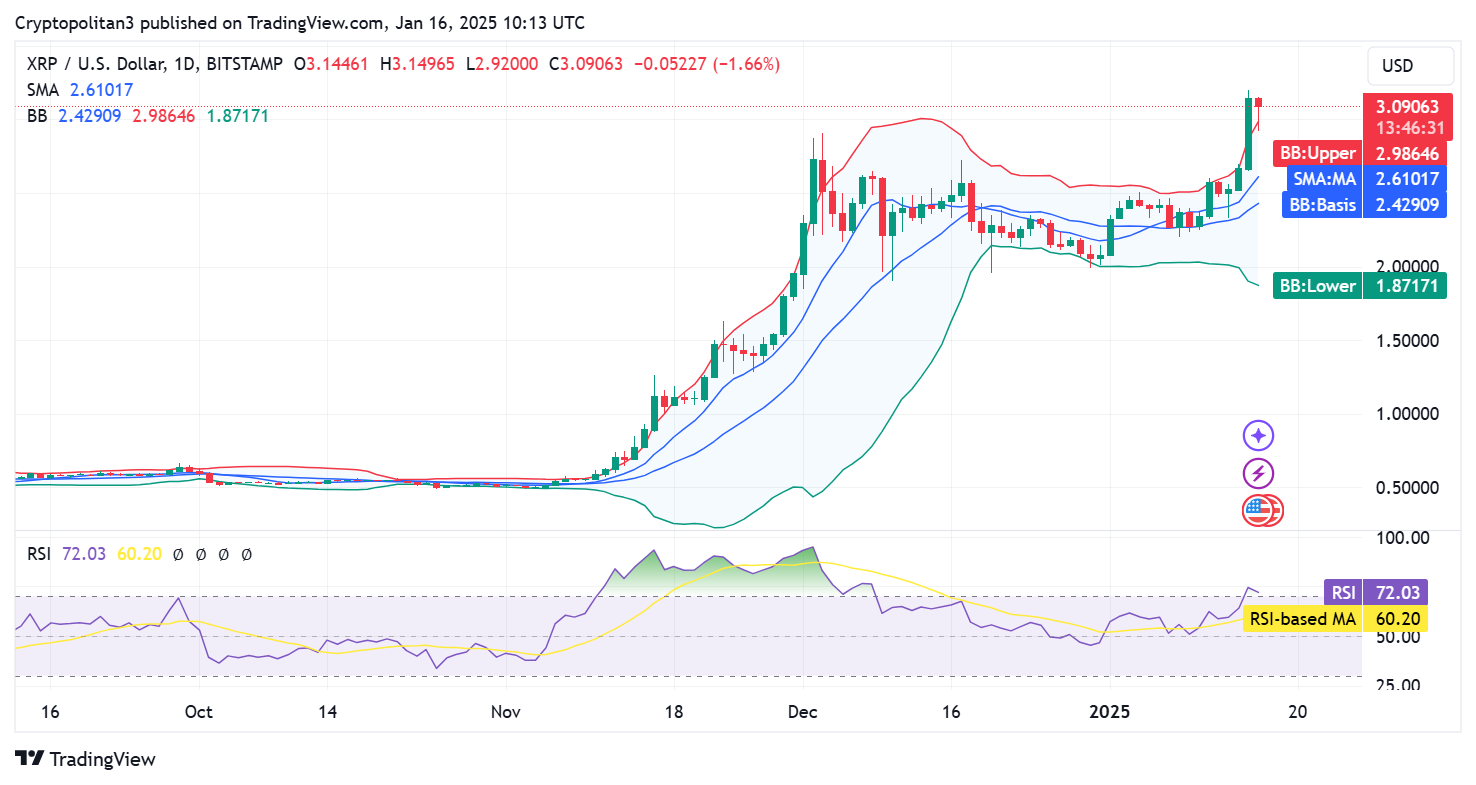
Task: Select the purple RSI value label
Action: (x=1343, y=592)
